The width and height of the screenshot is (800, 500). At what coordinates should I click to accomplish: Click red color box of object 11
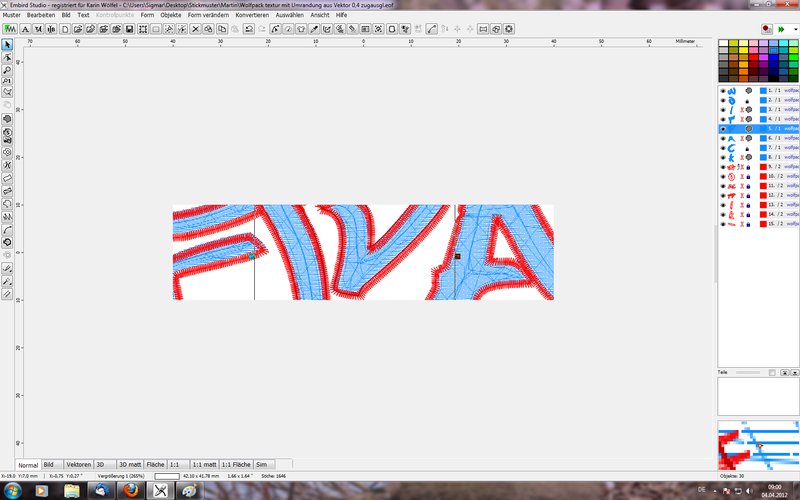pos(763,186)
